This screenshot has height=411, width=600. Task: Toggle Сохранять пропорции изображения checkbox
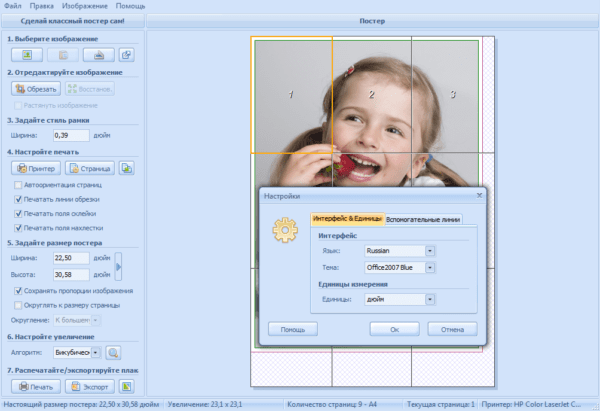click(19, 291)
